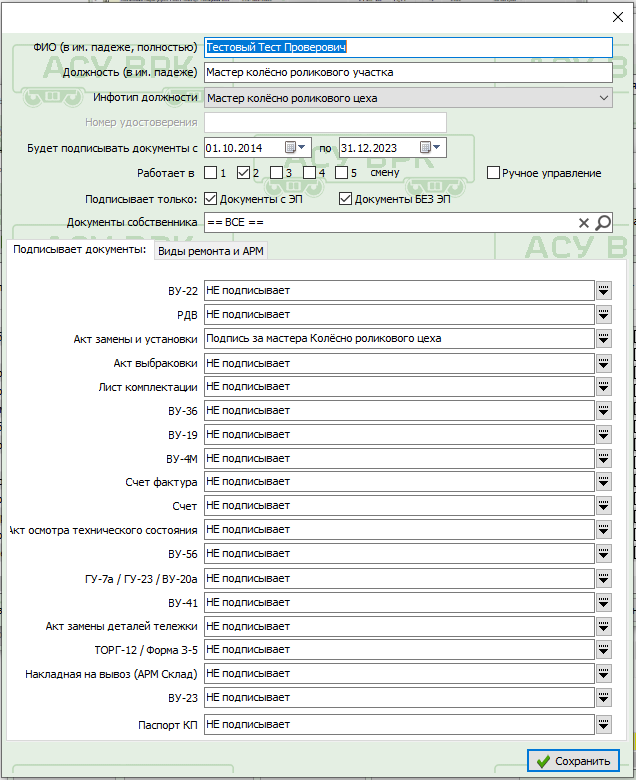Screen dimensions: 636x780
Task: Open list button for ВУ-23 row
Action: click(x=604, y=697)
